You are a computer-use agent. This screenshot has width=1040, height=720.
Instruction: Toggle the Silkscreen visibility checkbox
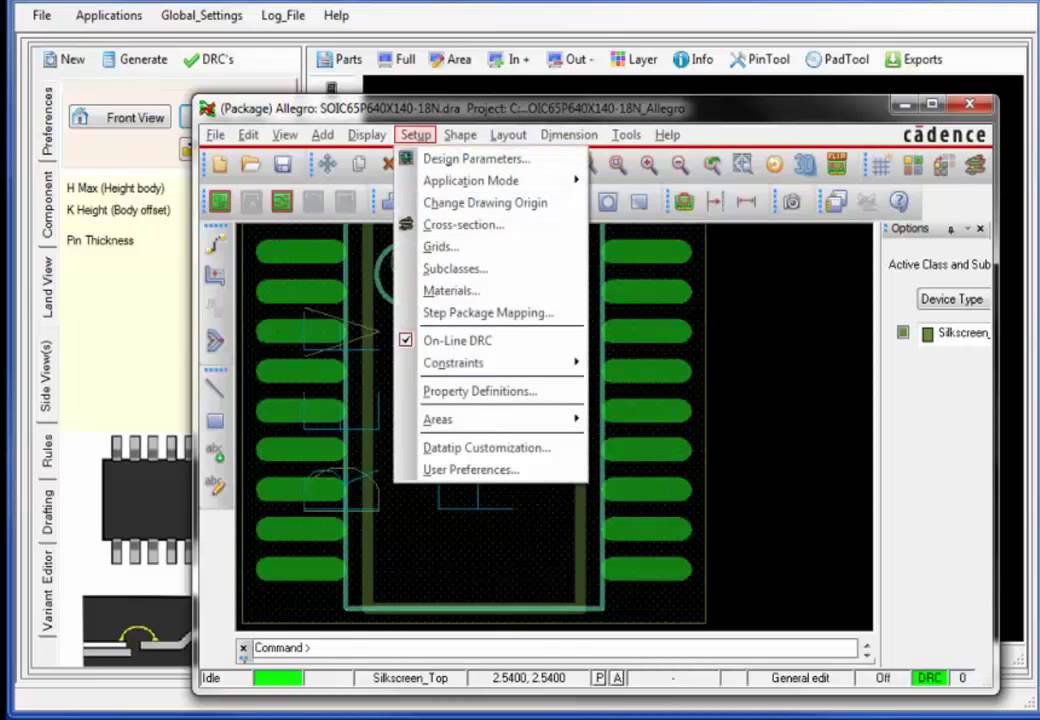903,332
